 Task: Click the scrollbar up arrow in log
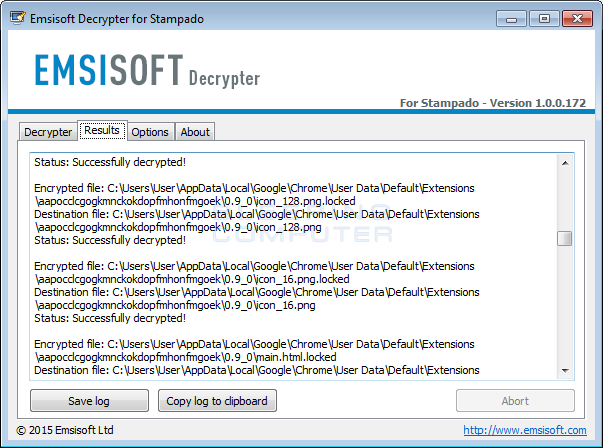[565, 163]
